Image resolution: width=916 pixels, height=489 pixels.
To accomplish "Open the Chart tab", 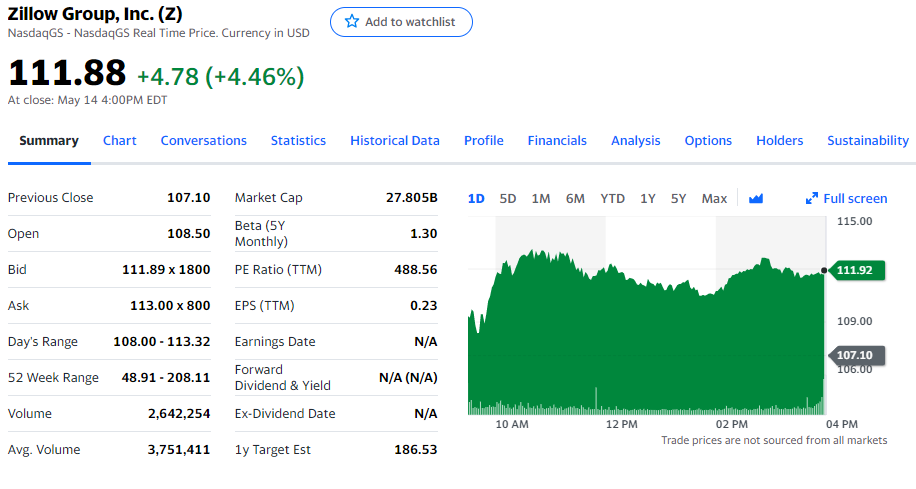I will coord(120,141).
